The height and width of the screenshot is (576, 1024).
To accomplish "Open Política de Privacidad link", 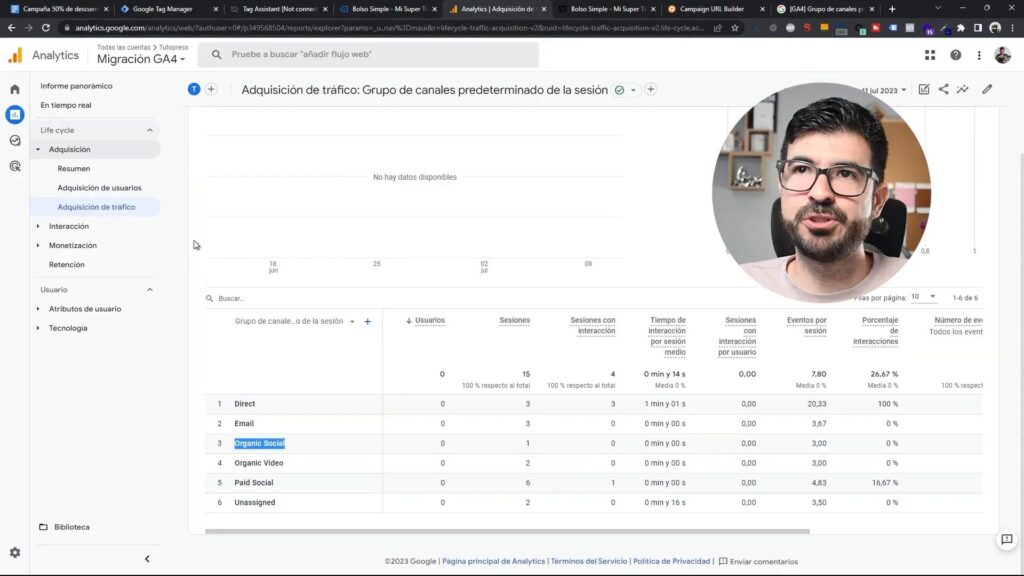I will tap(671, 562).
